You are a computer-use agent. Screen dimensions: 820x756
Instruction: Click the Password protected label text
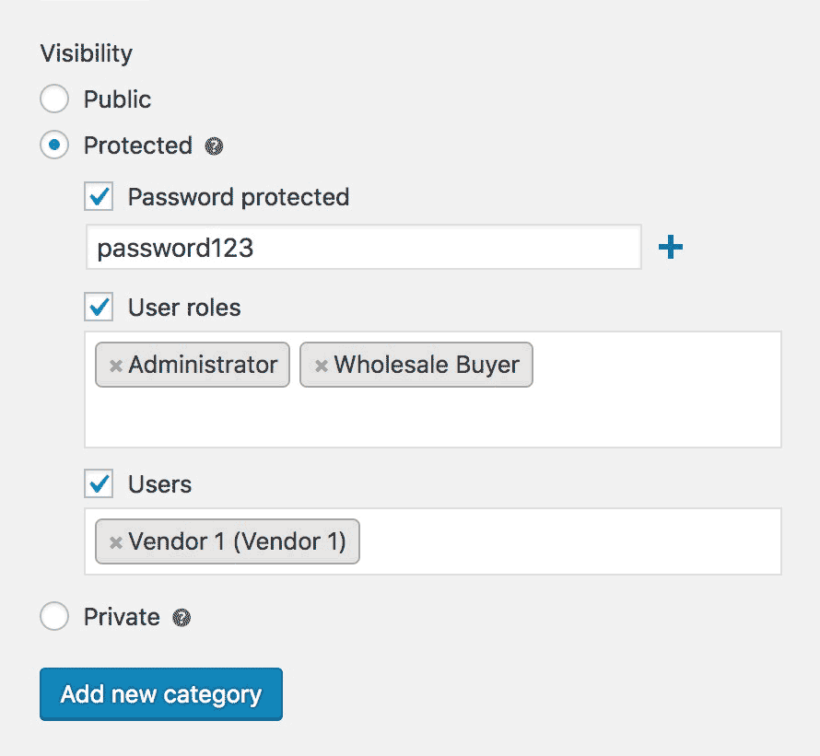coord(238,198)
